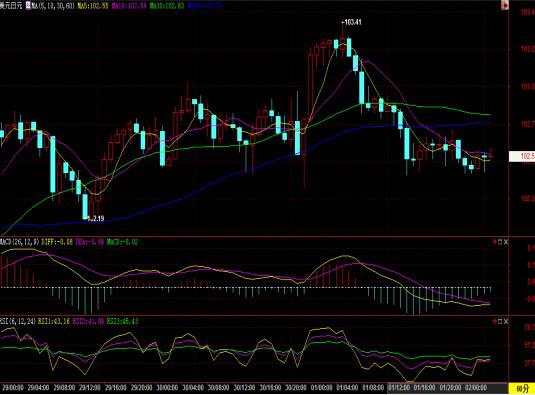Click the yellow 60分 period button
Viewport: 535px width, 395px height.
click(522, 389)
